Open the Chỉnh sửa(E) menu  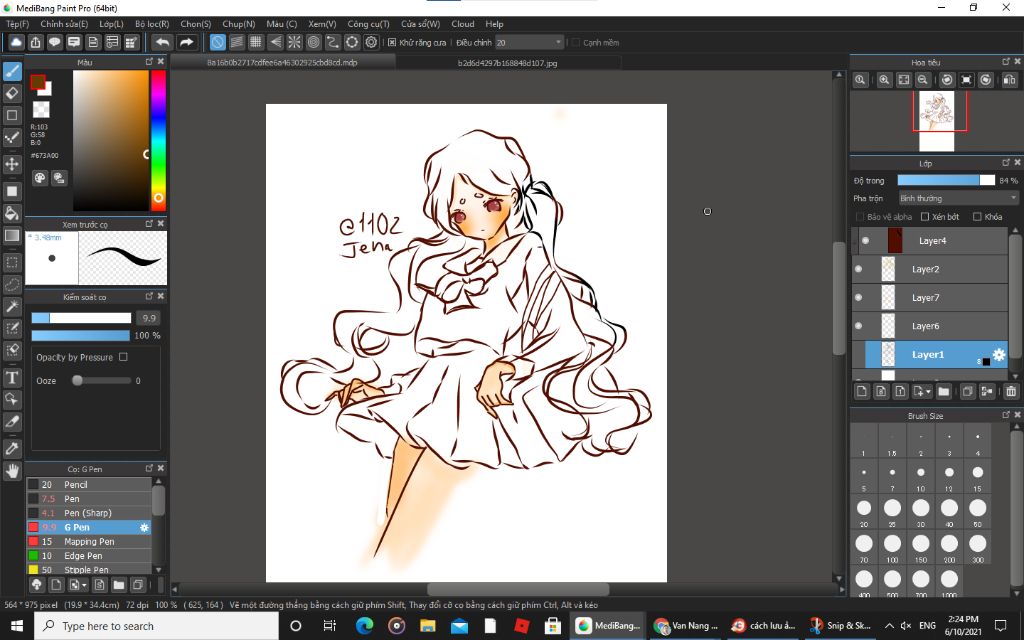point(64,24)
